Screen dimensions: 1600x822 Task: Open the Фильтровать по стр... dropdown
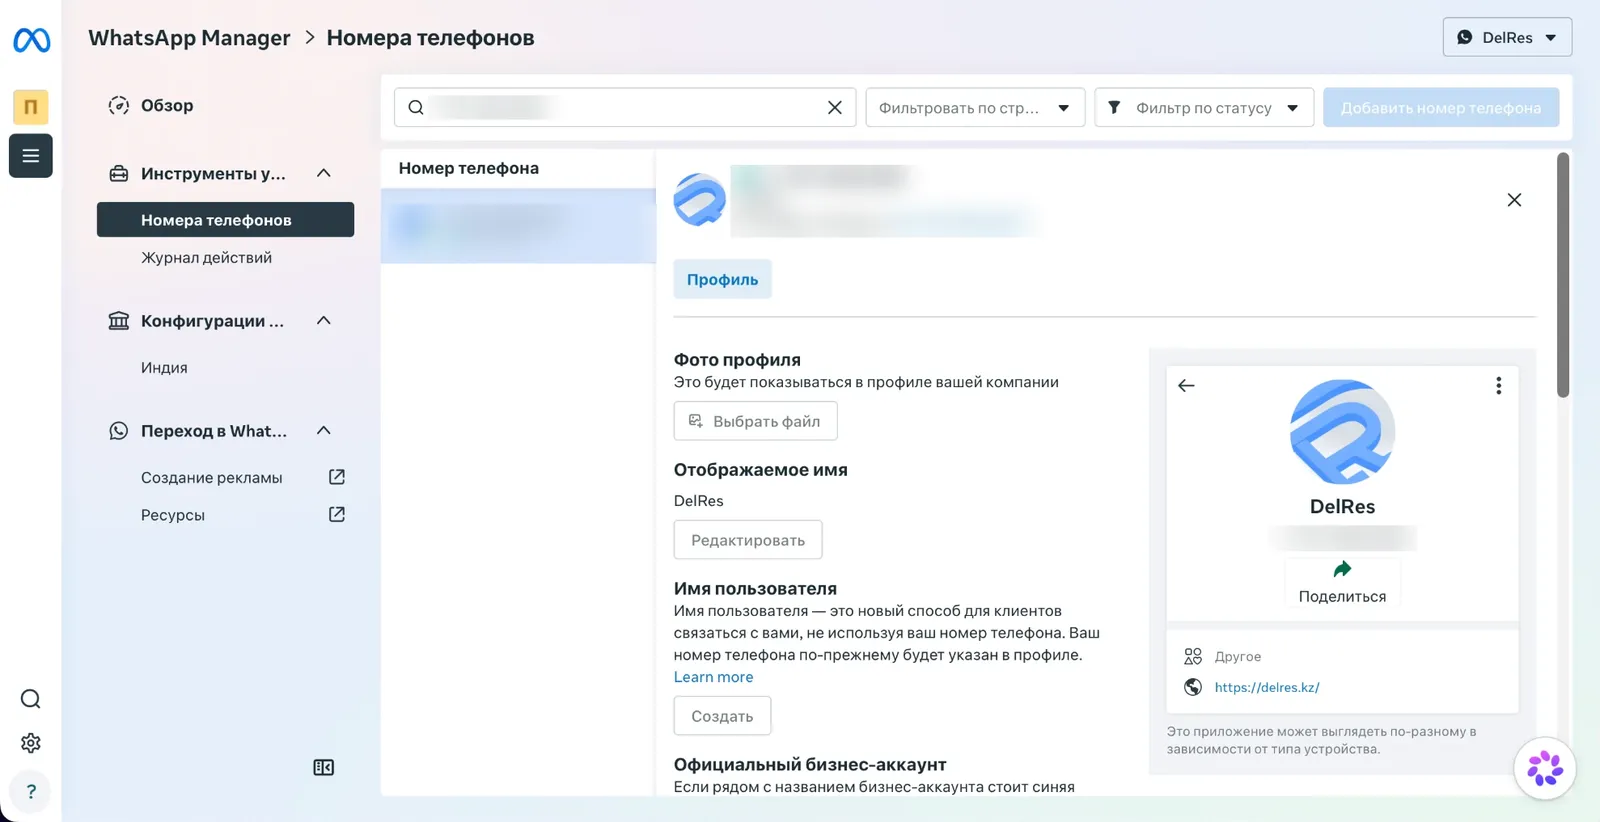(x=975, y=107)
